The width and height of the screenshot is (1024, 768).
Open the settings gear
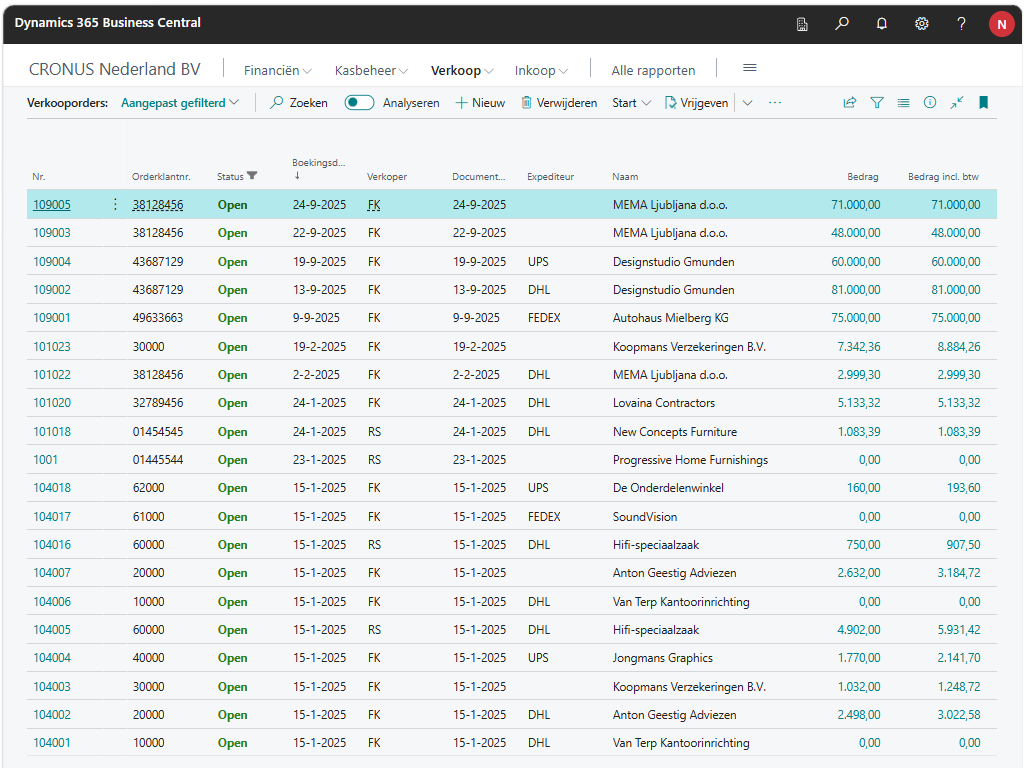(x=922, y=24)
